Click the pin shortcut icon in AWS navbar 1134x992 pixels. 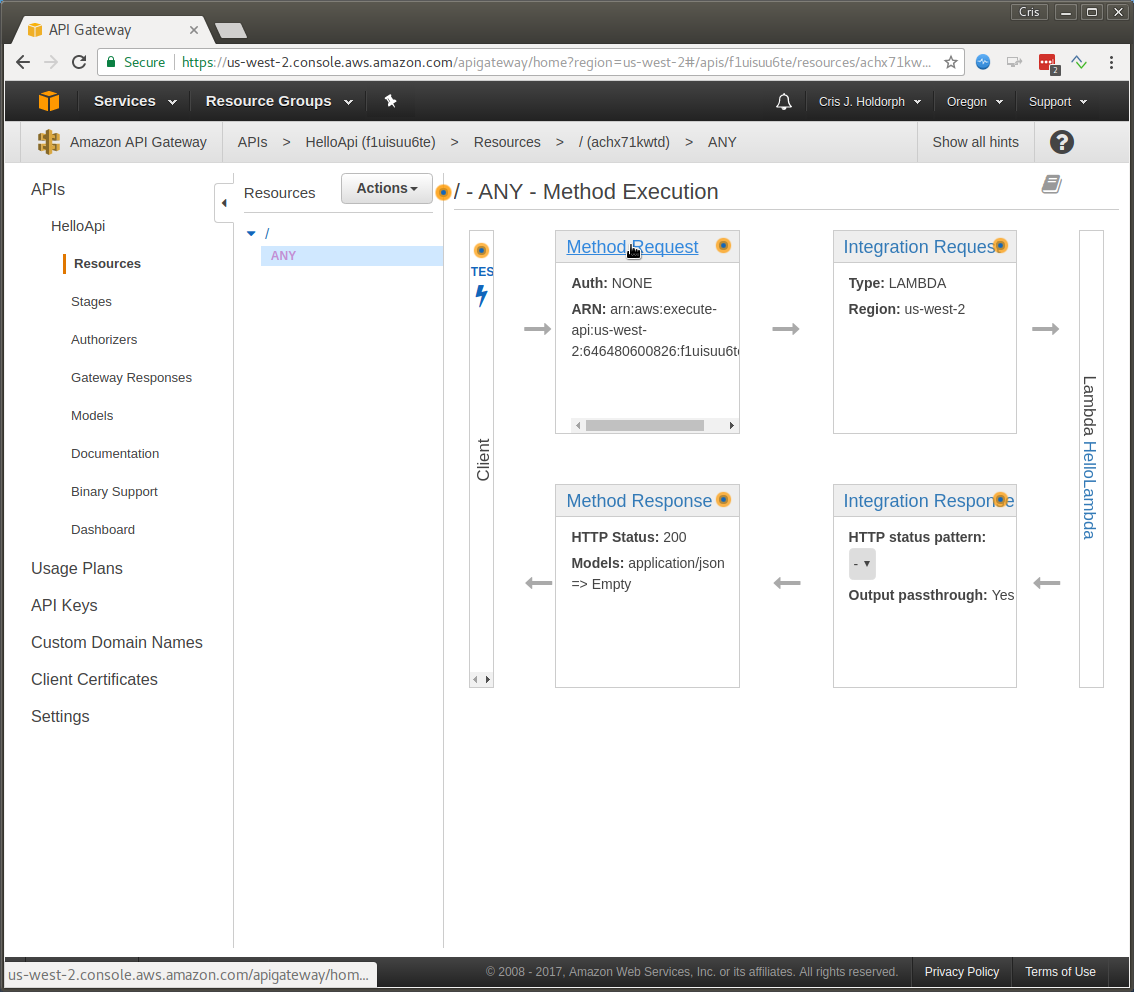tap(391, 101)
